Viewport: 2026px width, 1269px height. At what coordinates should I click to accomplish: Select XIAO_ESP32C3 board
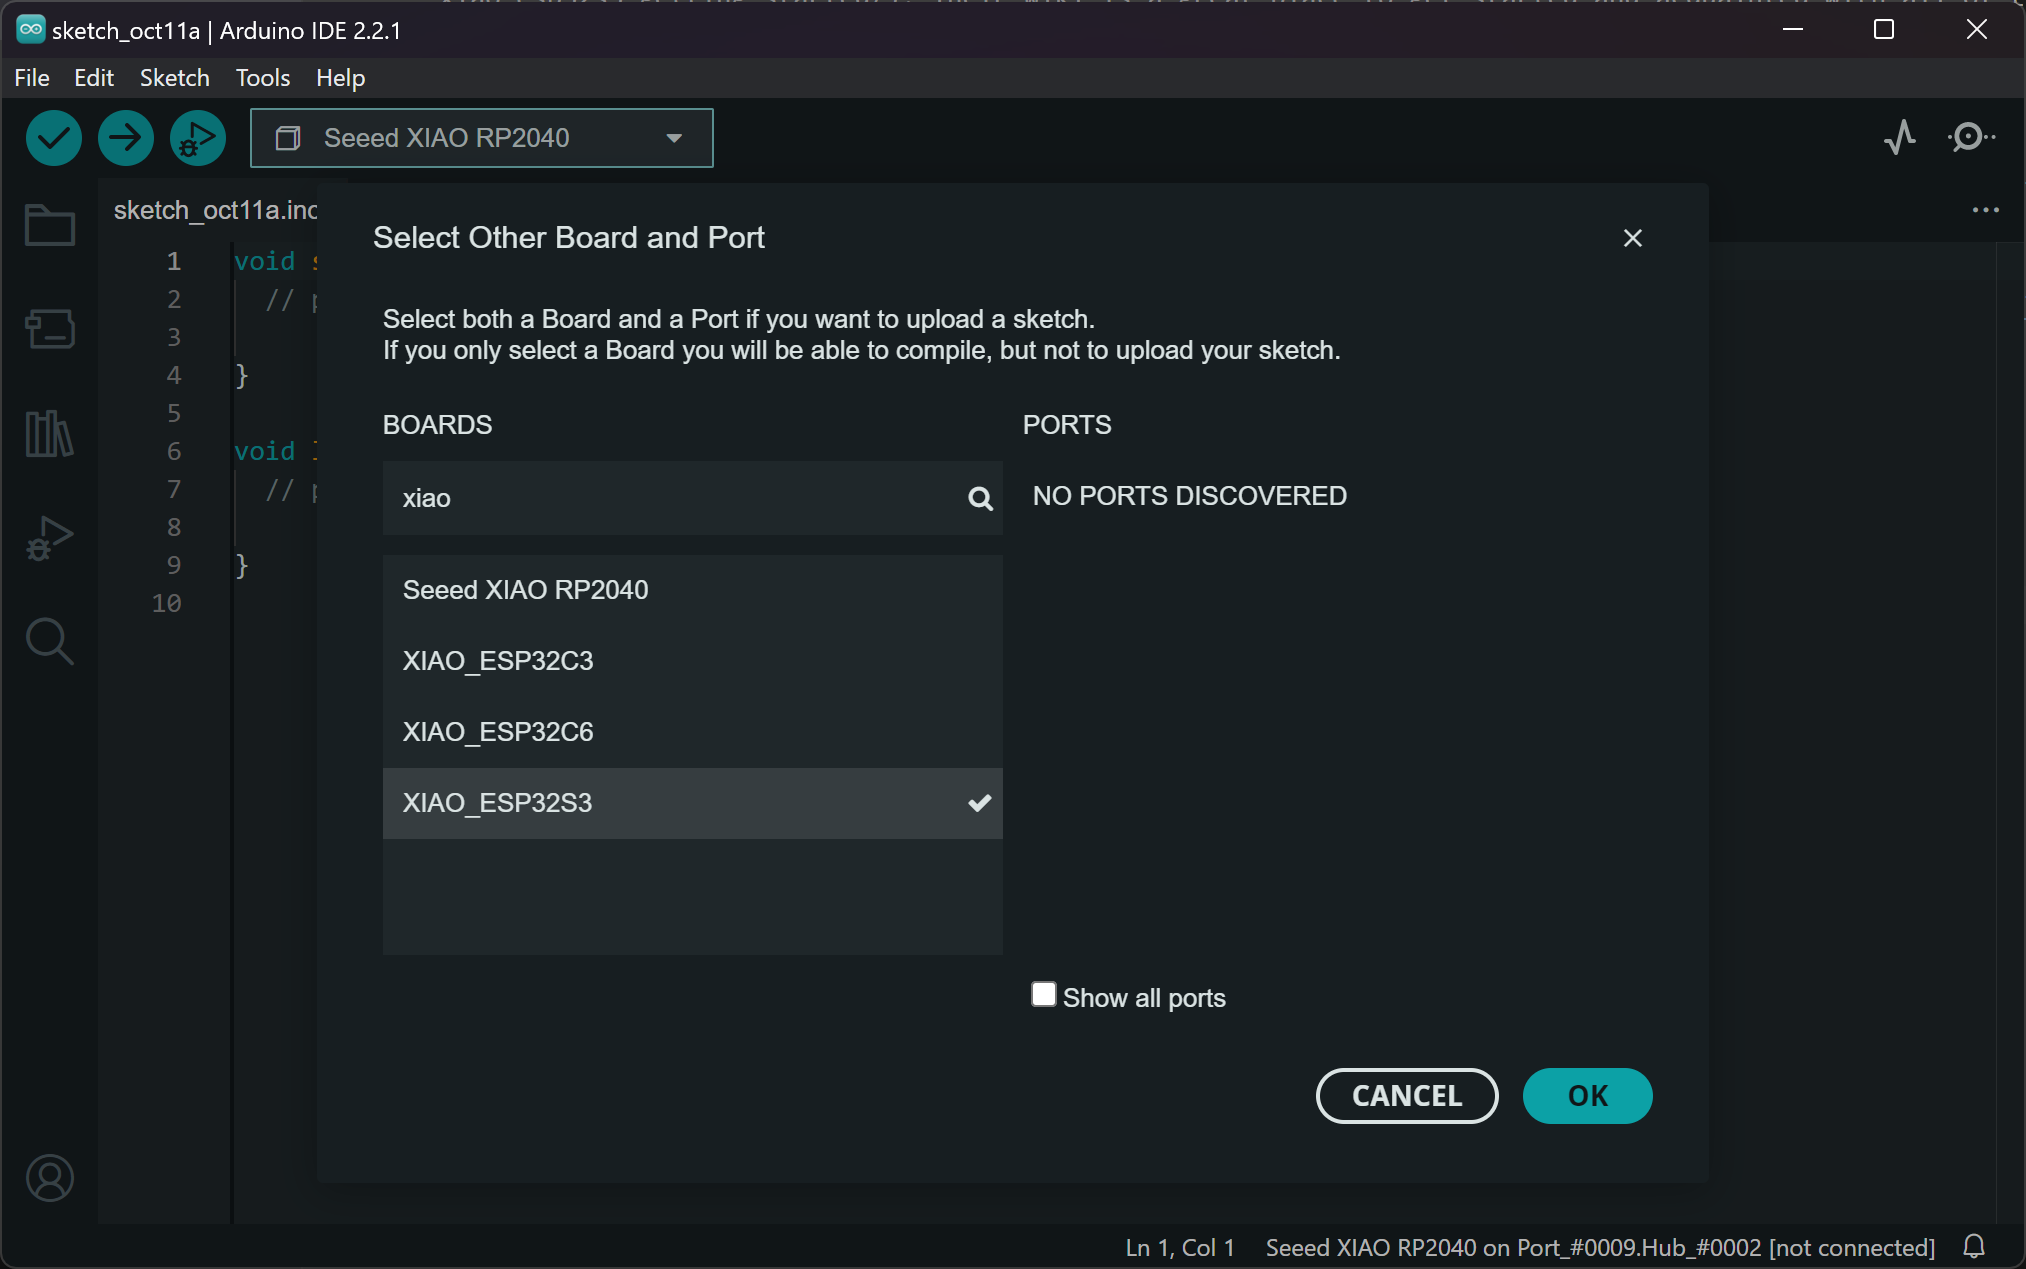[x=692, y=661]
